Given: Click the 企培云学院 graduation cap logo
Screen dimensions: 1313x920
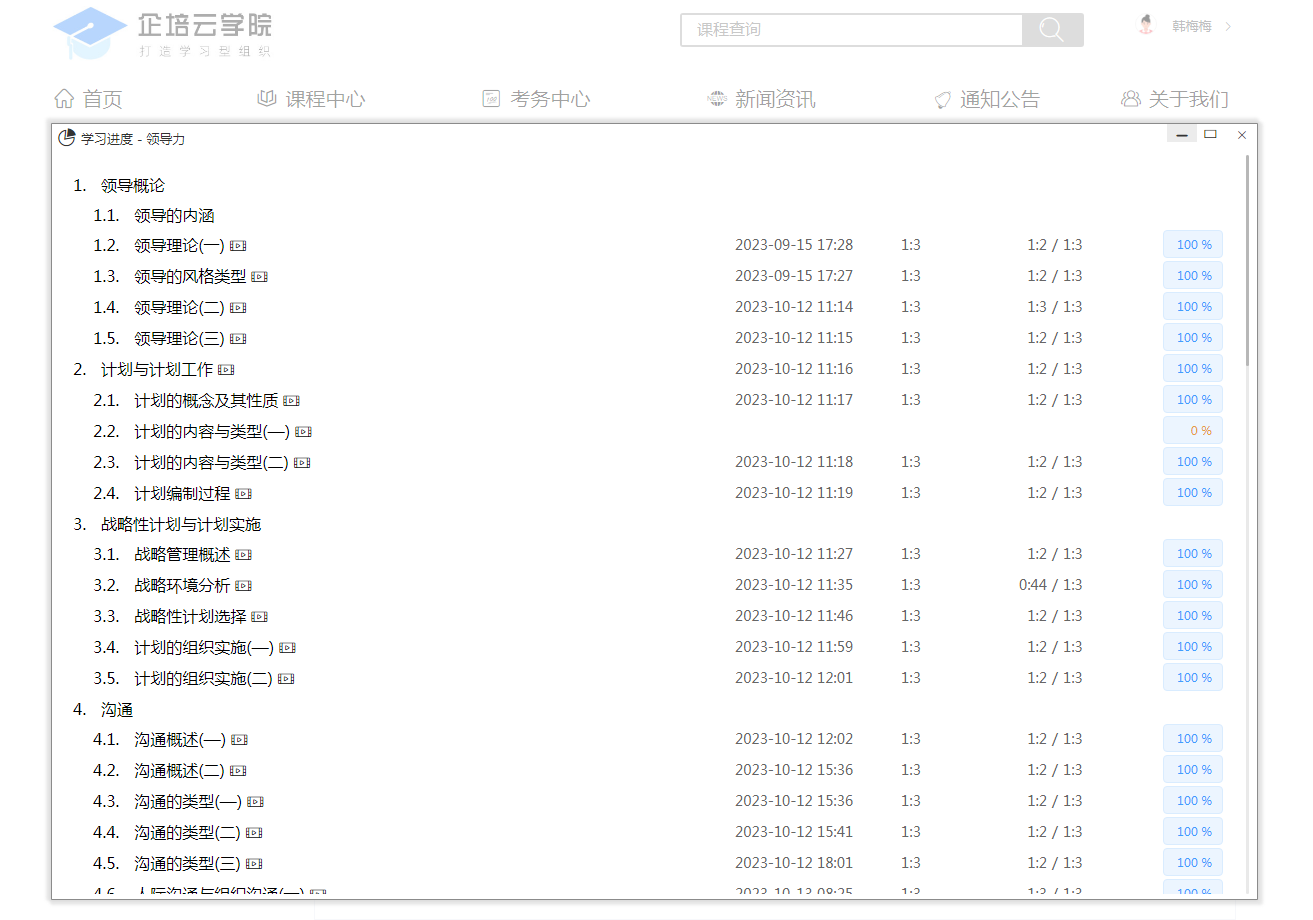Looking at the screenshot, I should 90,33.
